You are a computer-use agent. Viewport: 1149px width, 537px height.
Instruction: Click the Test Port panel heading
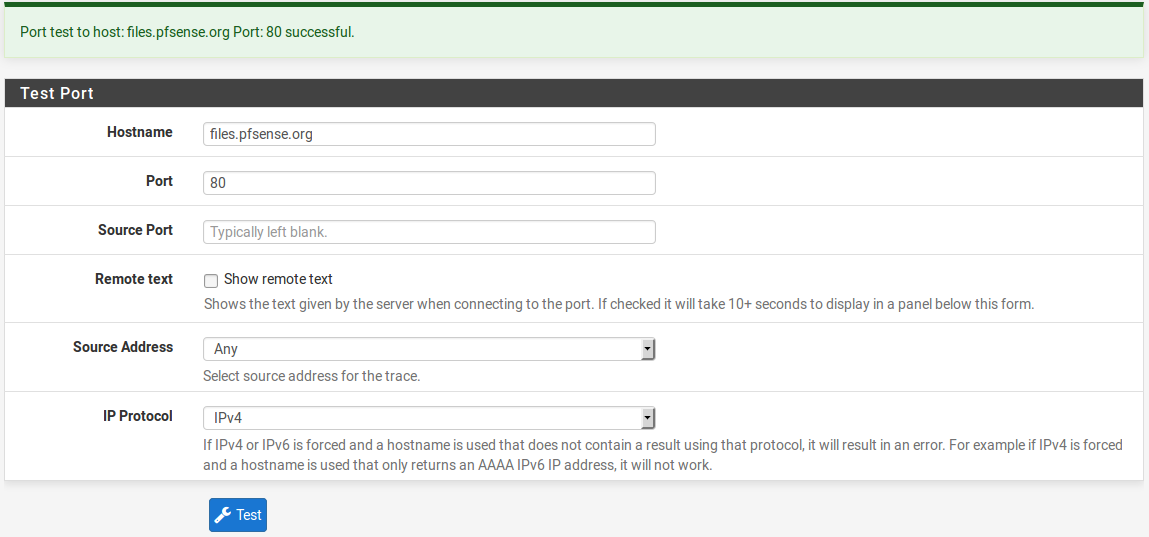(57, 93)
